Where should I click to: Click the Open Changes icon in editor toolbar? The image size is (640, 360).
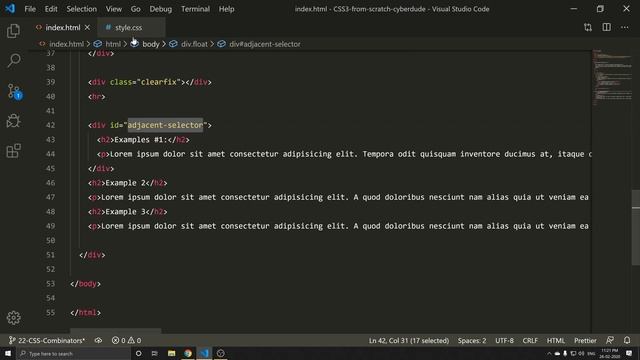[x=587, y=27]
